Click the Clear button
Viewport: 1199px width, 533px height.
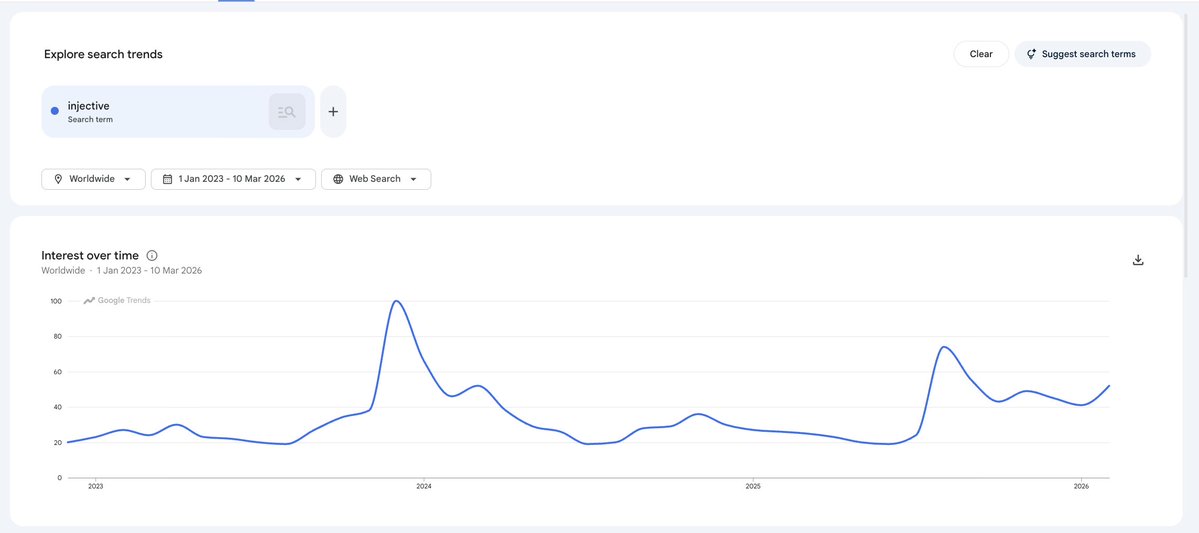point(981,54)
